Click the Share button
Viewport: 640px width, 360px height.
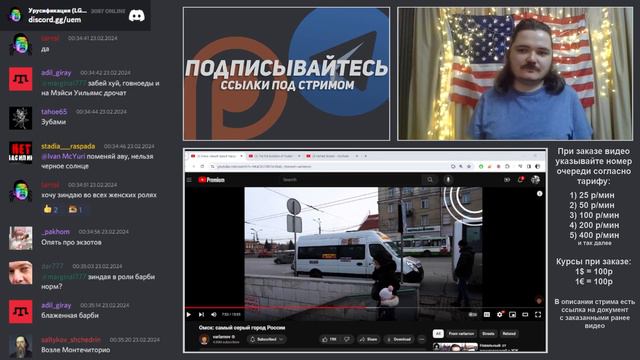[368, 339]
